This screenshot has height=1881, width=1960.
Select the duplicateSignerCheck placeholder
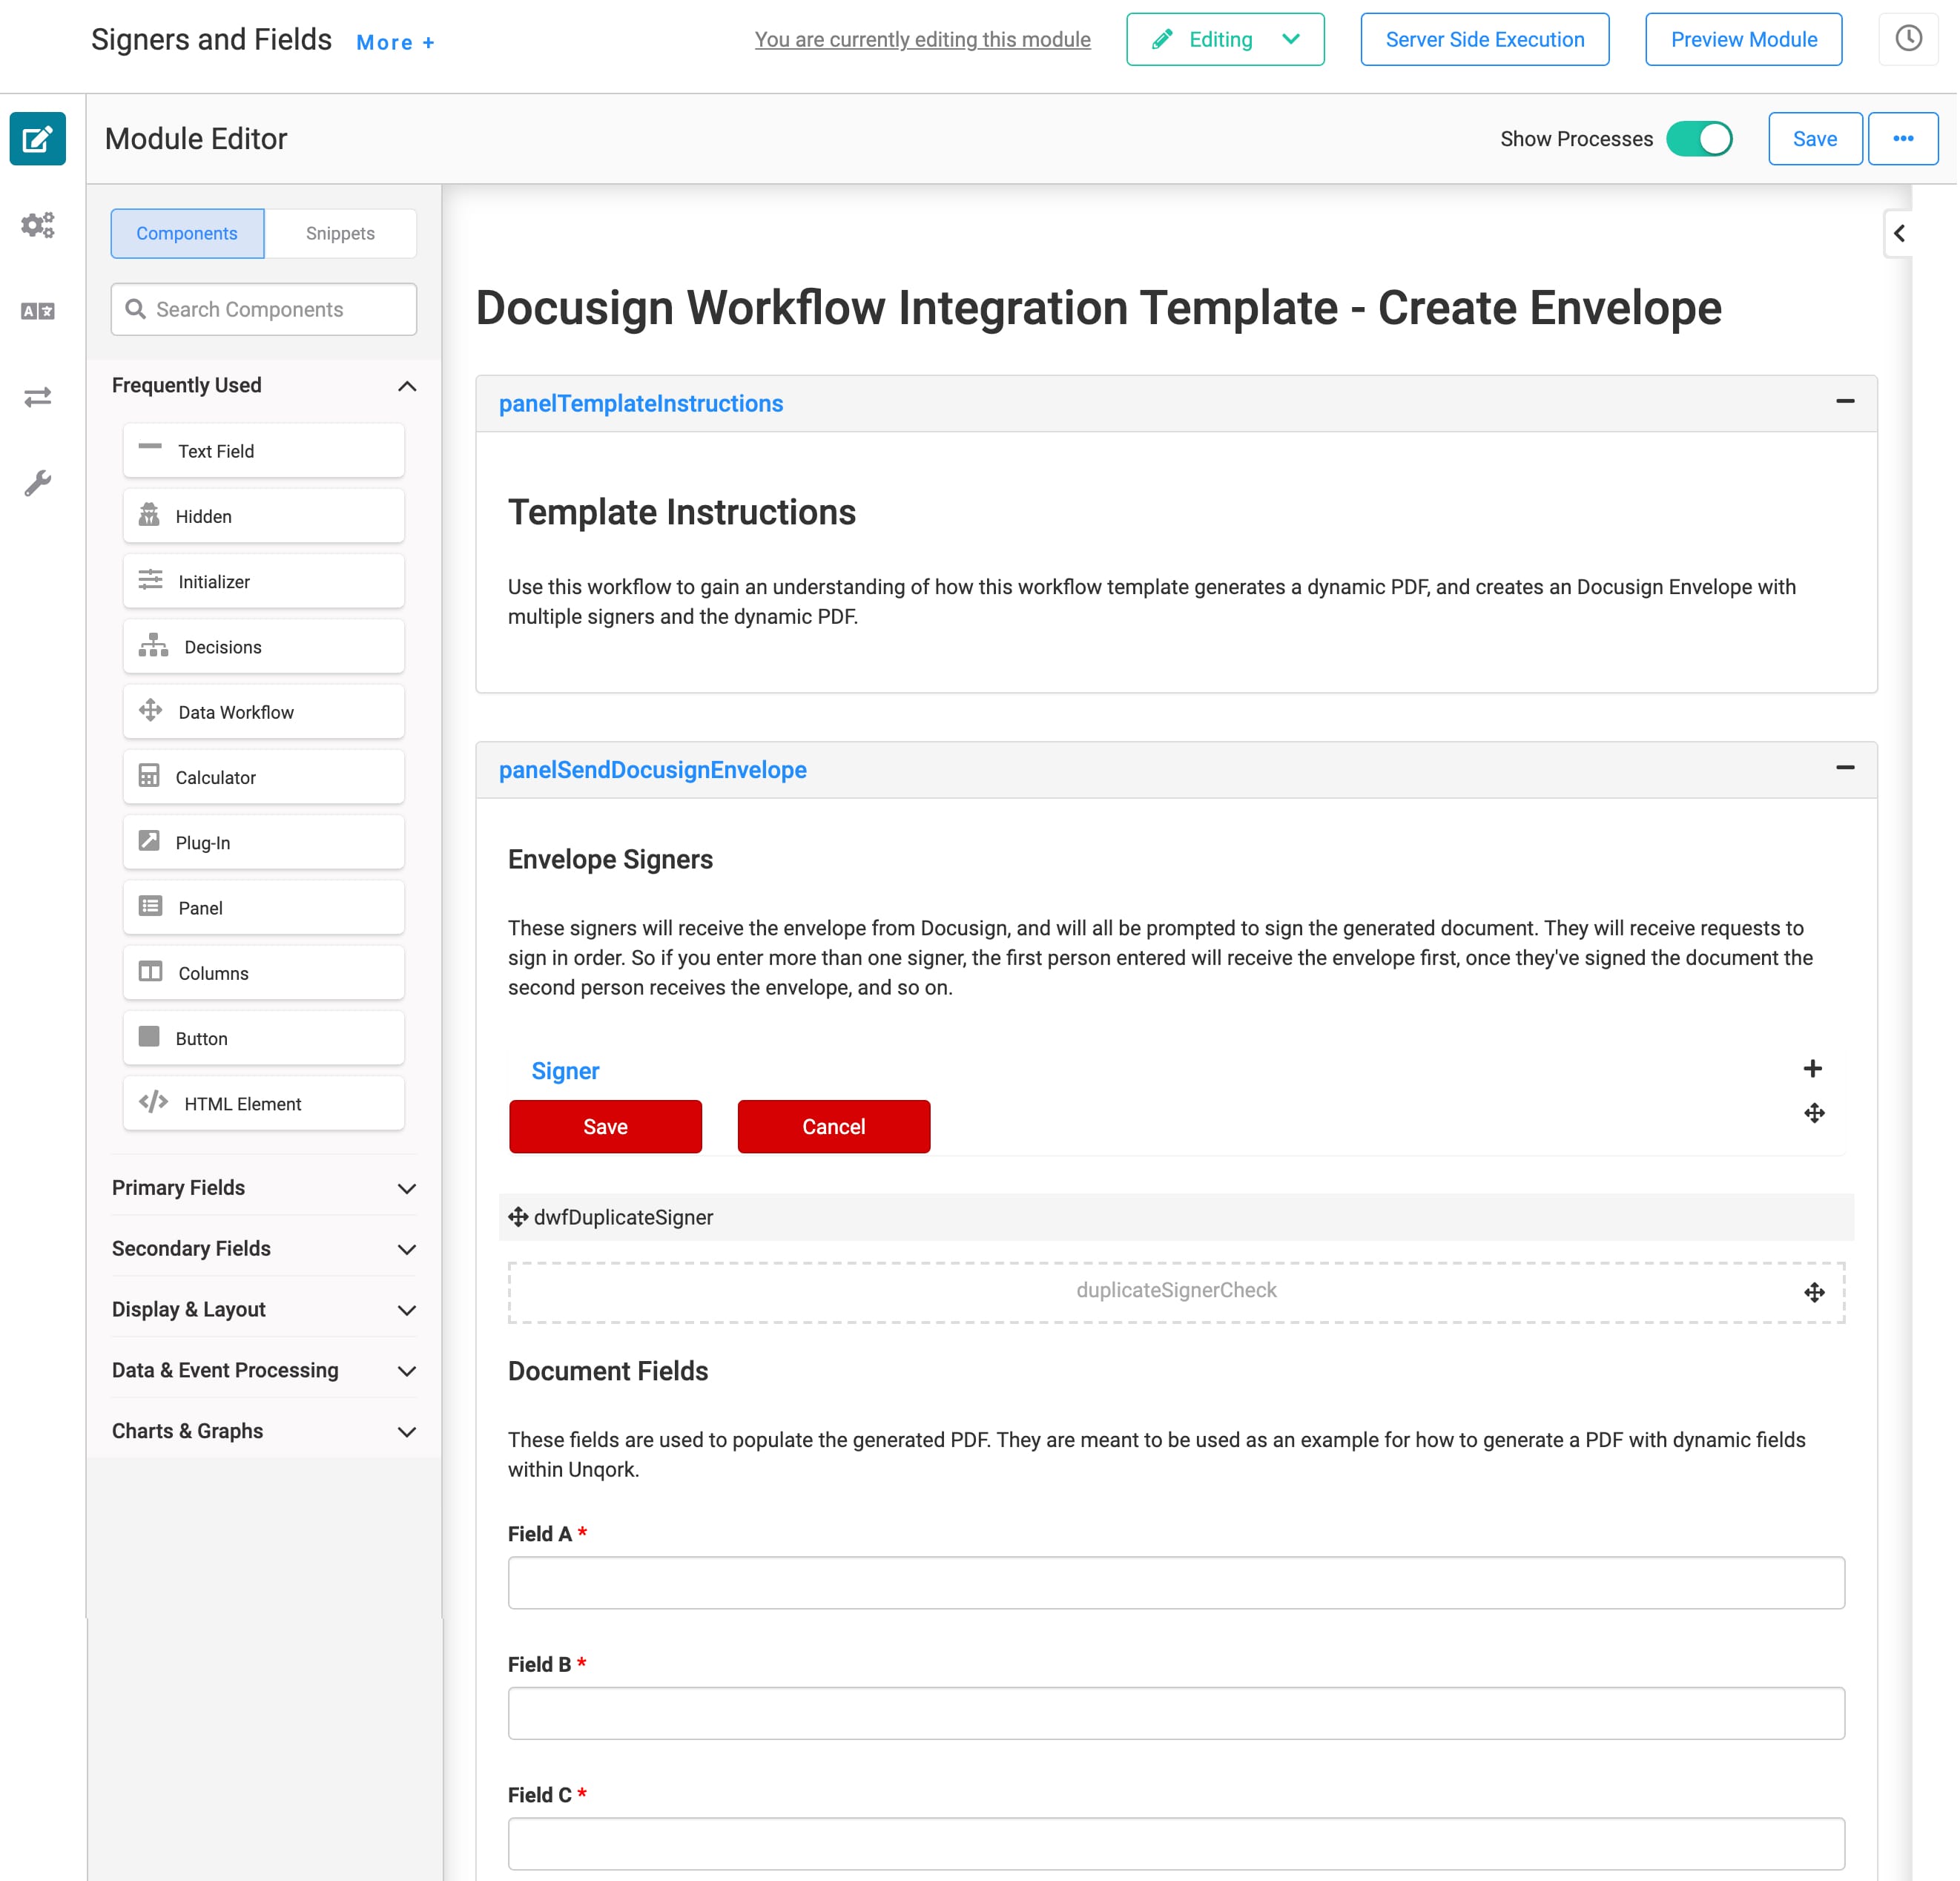tap(1176, 1292)
